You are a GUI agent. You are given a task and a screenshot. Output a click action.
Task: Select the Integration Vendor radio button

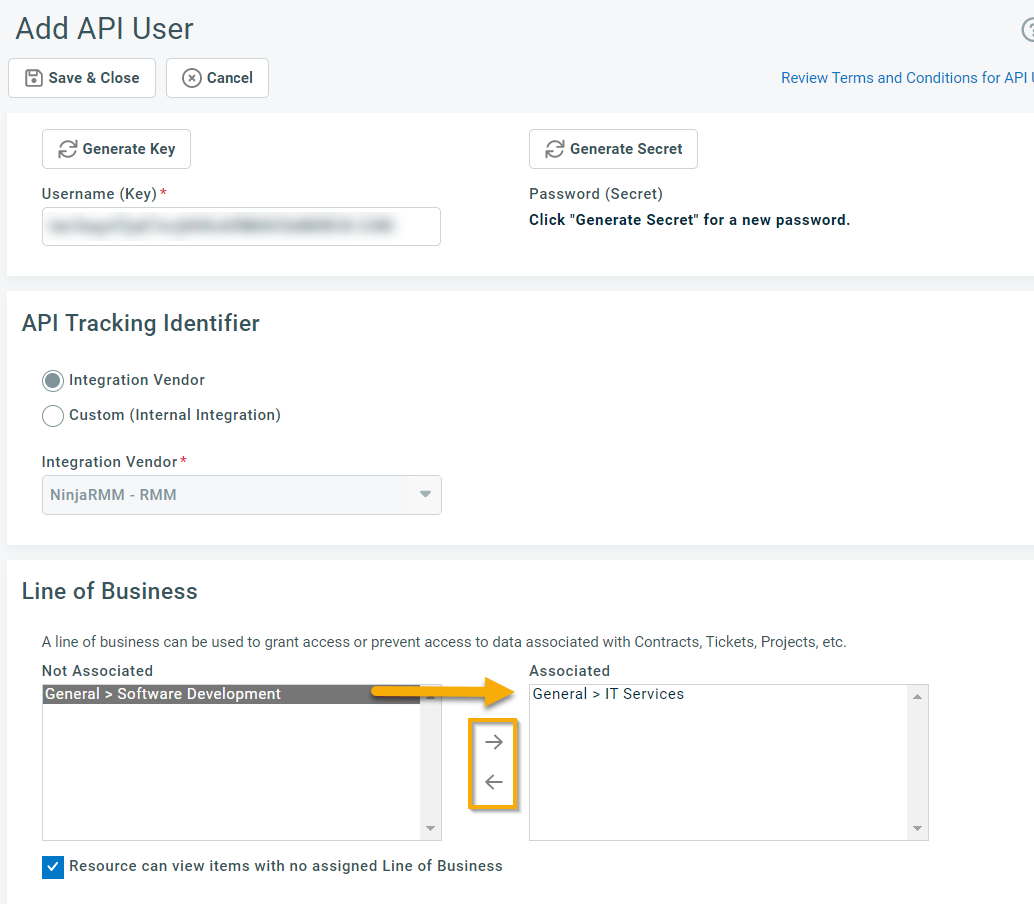coord(53,381)
